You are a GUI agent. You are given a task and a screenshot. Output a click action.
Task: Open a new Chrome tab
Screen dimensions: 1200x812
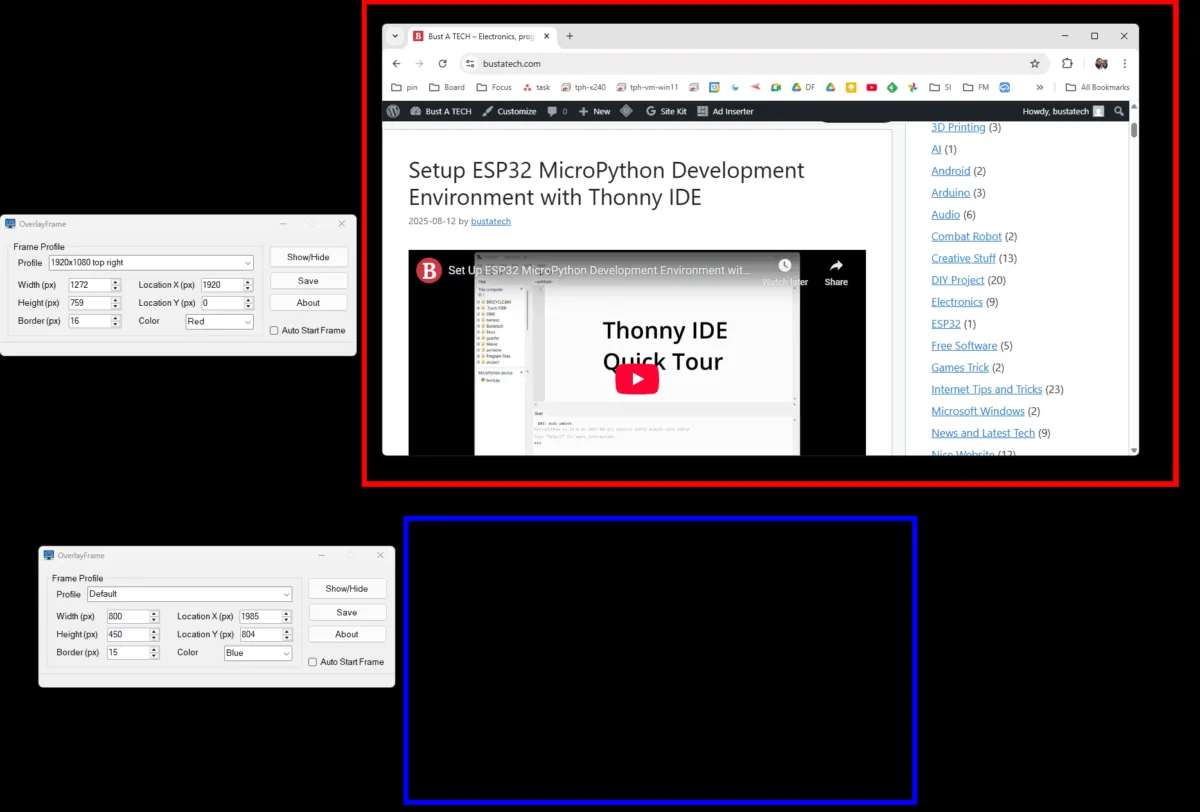[x=570, y=36]
